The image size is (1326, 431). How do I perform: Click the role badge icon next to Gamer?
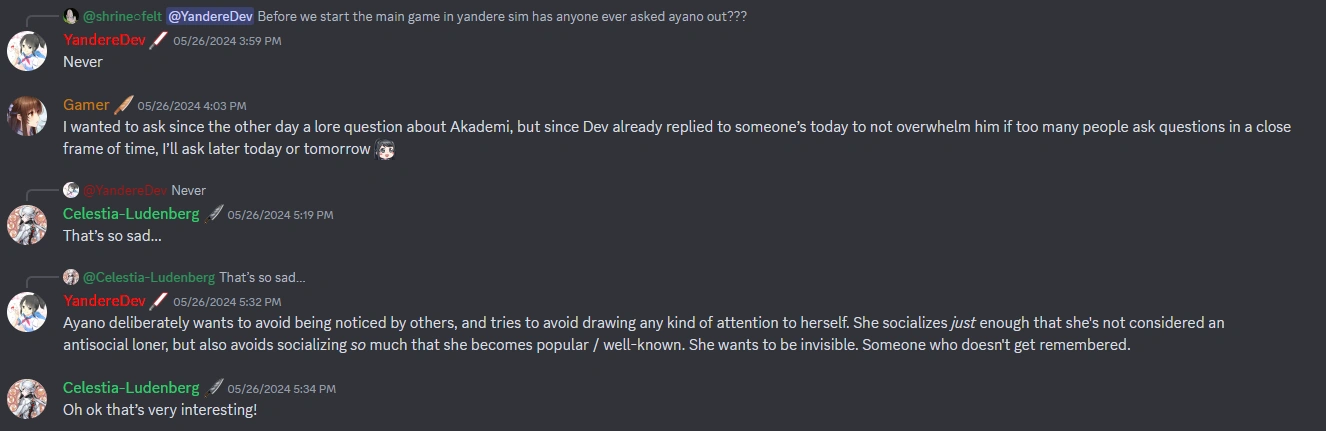123,105
